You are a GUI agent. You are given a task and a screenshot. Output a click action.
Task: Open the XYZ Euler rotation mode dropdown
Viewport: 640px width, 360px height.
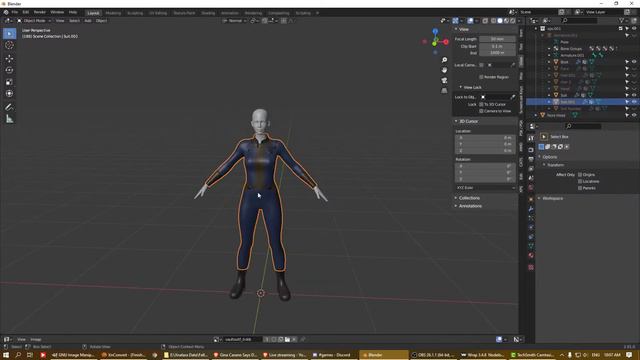[485, 188]
